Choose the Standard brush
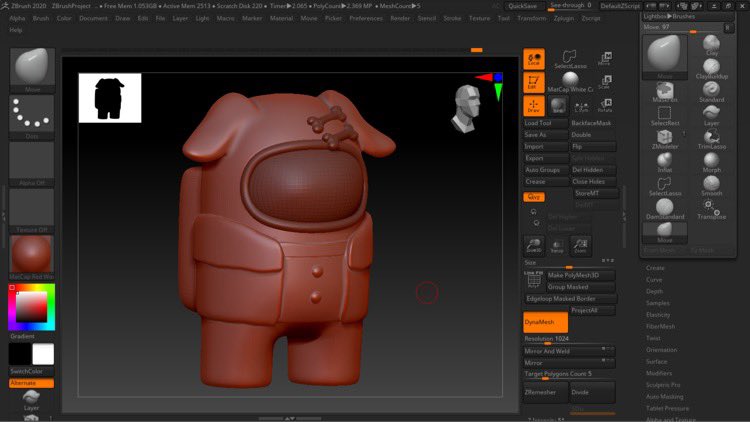 [712, 92]
